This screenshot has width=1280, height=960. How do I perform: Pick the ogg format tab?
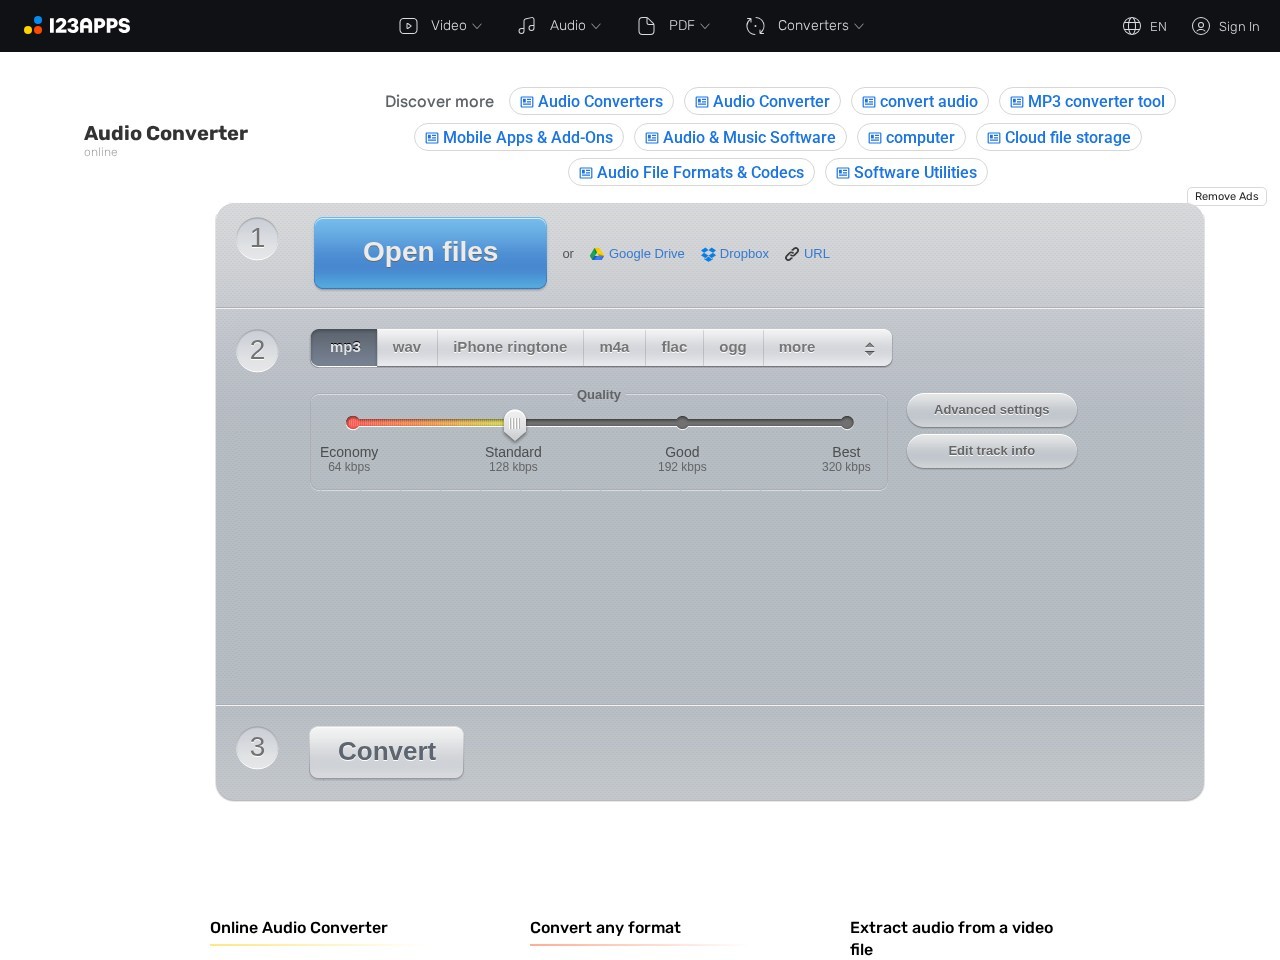pyautogui.click(x=733, y=347)
